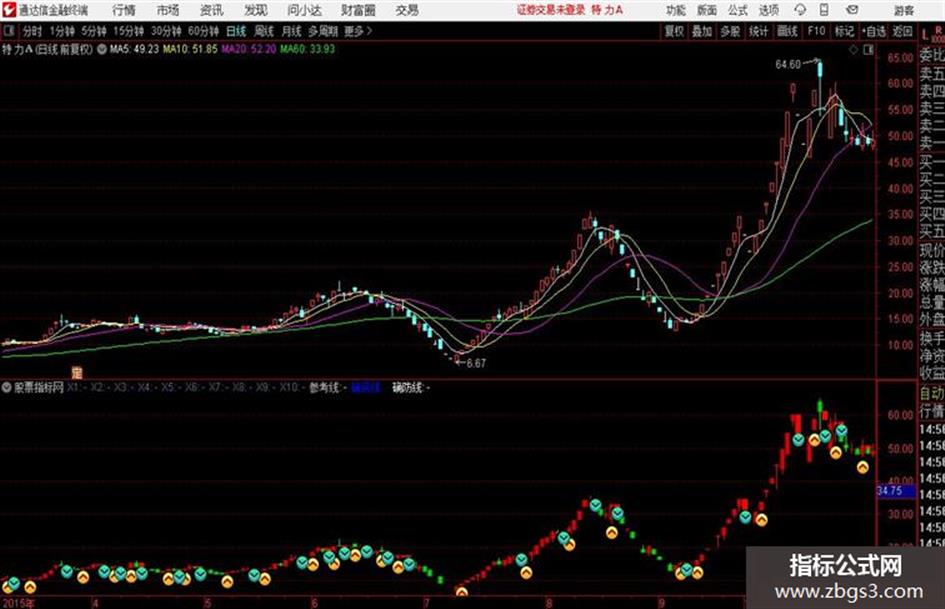Open the F10 company info button
The width and height of the screenshot is (945, 609).
point(816,31)
